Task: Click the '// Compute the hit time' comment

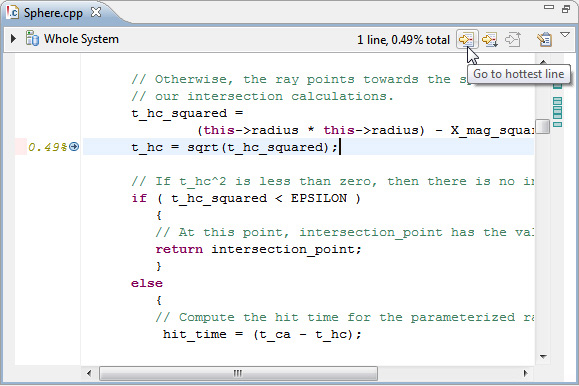Action: coord(344,317)
